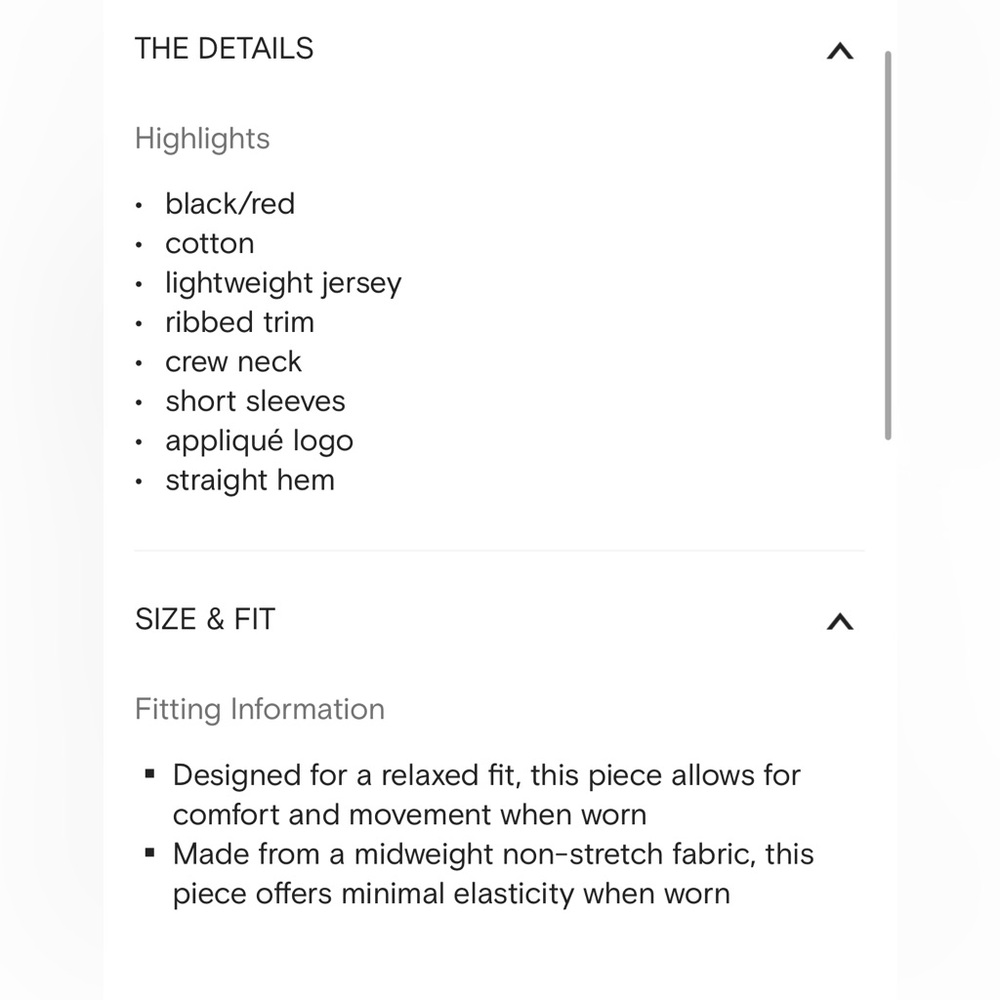The image size is (1000, 1000).
Task: Click the appliqué logo list item
Action: [259, 441]
